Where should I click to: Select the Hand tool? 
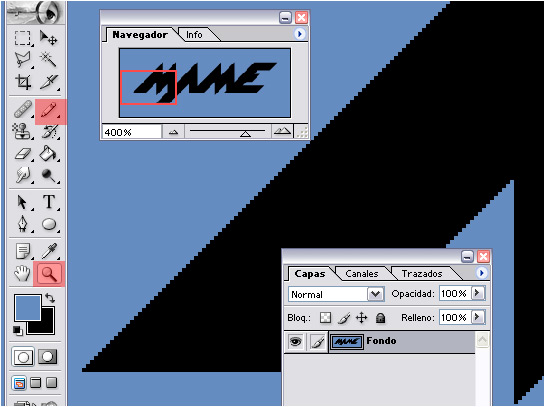pos(23,274)
